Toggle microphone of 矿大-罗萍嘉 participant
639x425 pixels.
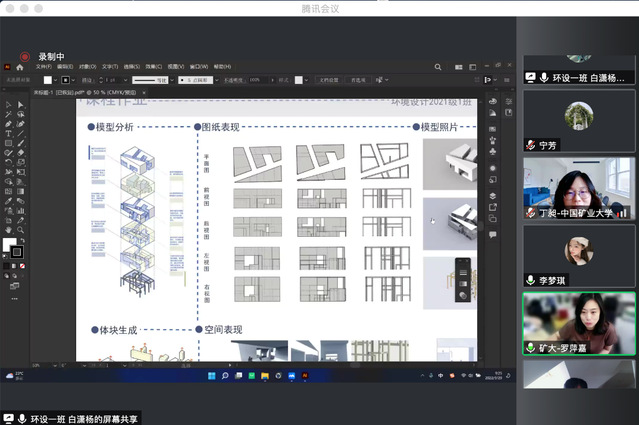pyautogui.click(x=531, y=347)
